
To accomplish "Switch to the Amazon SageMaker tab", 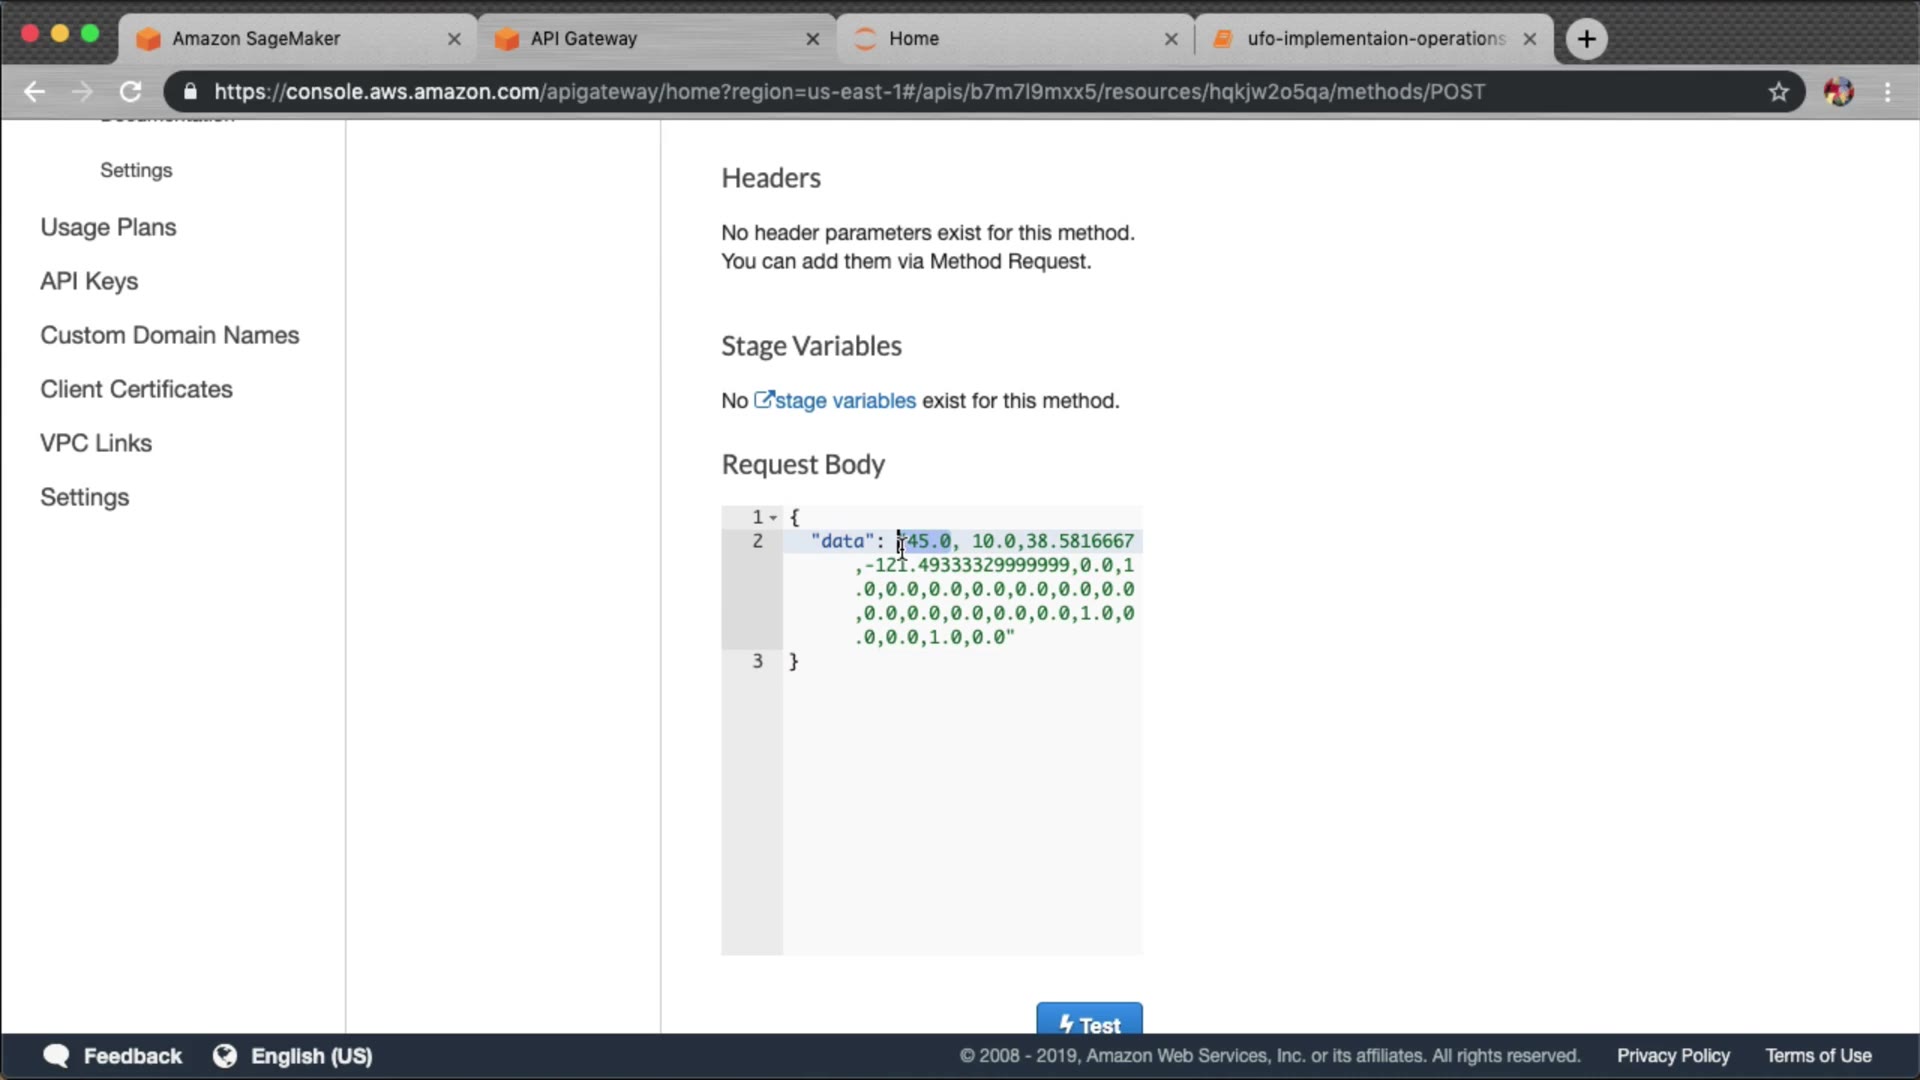I will coord(256,39).
